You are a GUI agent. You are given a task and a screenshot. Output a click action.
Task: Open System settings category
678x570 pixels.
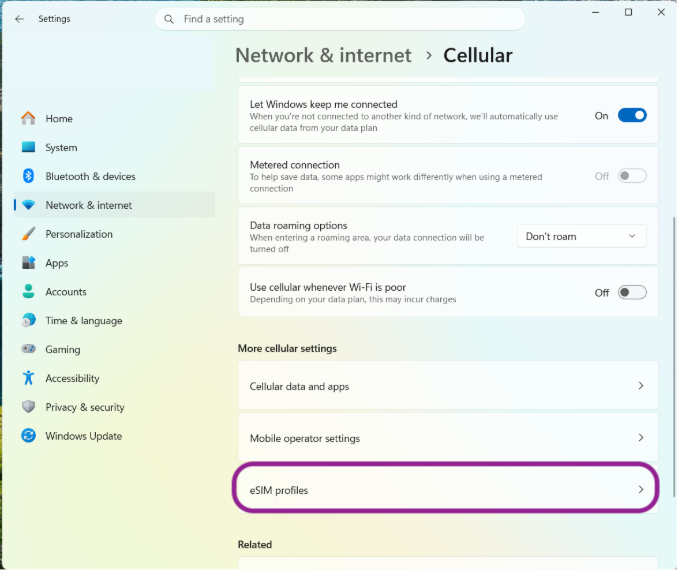115,147
